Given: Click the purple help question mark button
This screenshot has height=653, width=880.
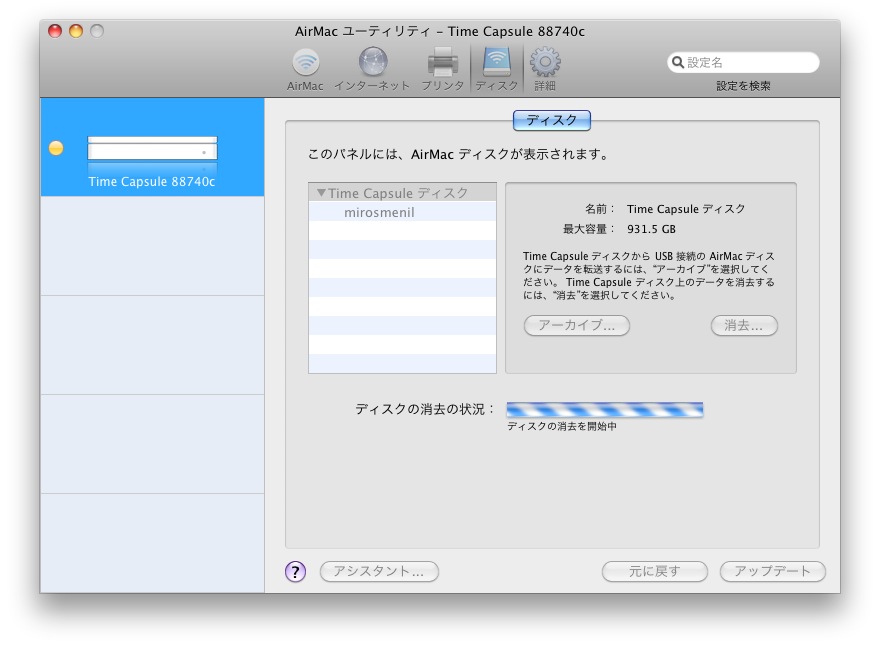Looking at the screenshot, I should 296,572.
